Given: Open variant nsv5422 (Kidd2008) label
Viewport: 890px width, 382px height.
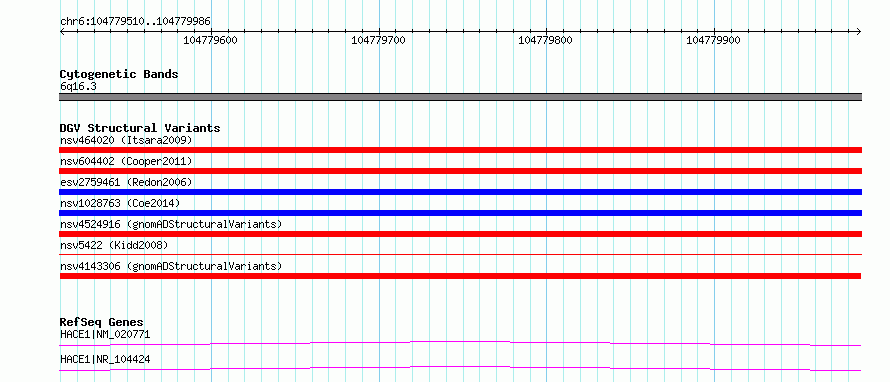Looking at the screenshot, I should (114, 245).
